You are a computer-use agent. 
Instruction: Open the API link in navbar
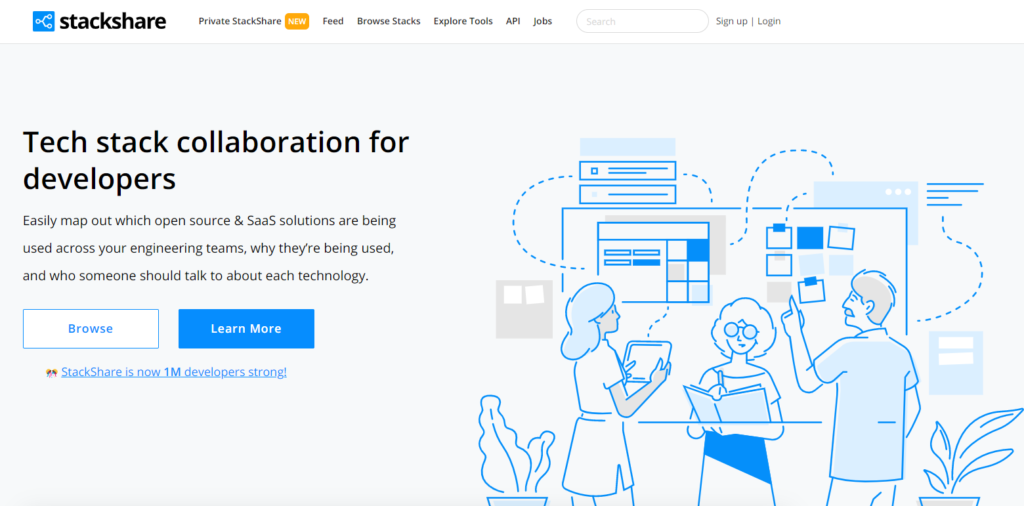[513, 21]
